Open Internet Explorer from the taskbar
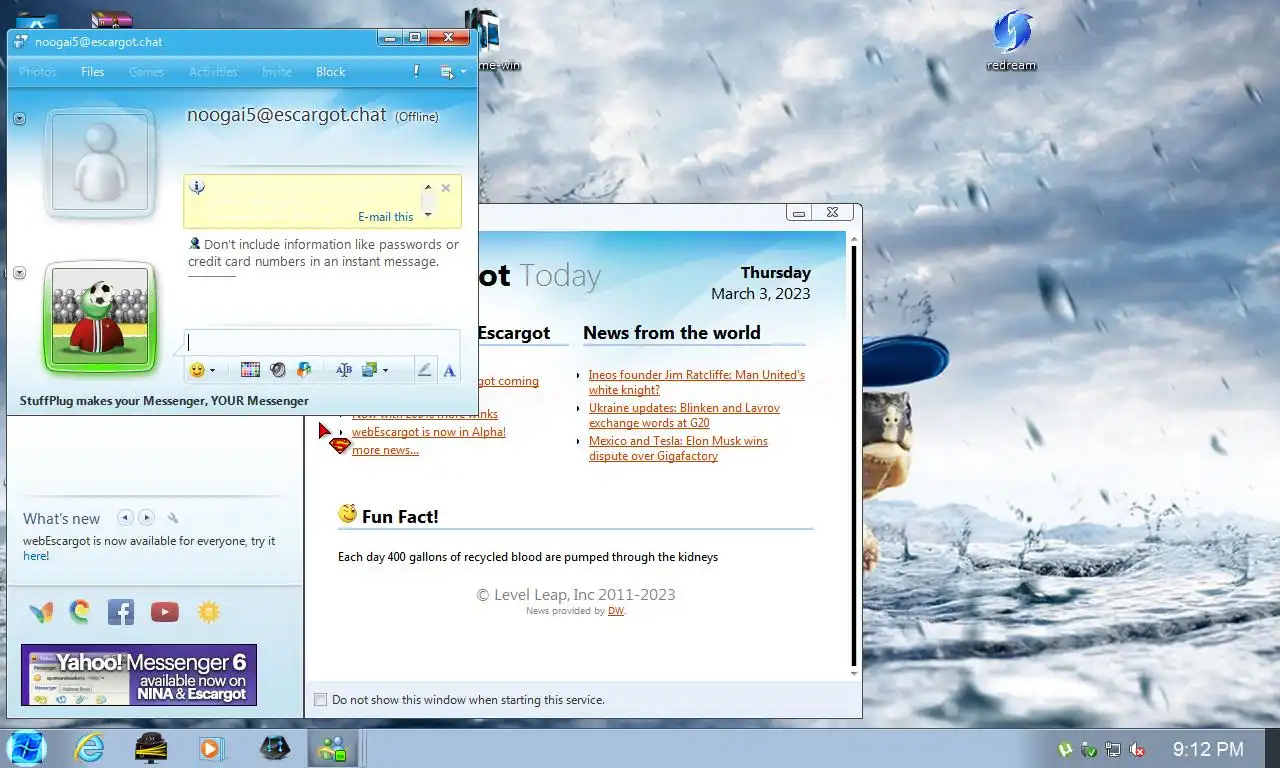The width and height of the screenshot is (1280, 768). pyautogui.click(x=89, y=748)
